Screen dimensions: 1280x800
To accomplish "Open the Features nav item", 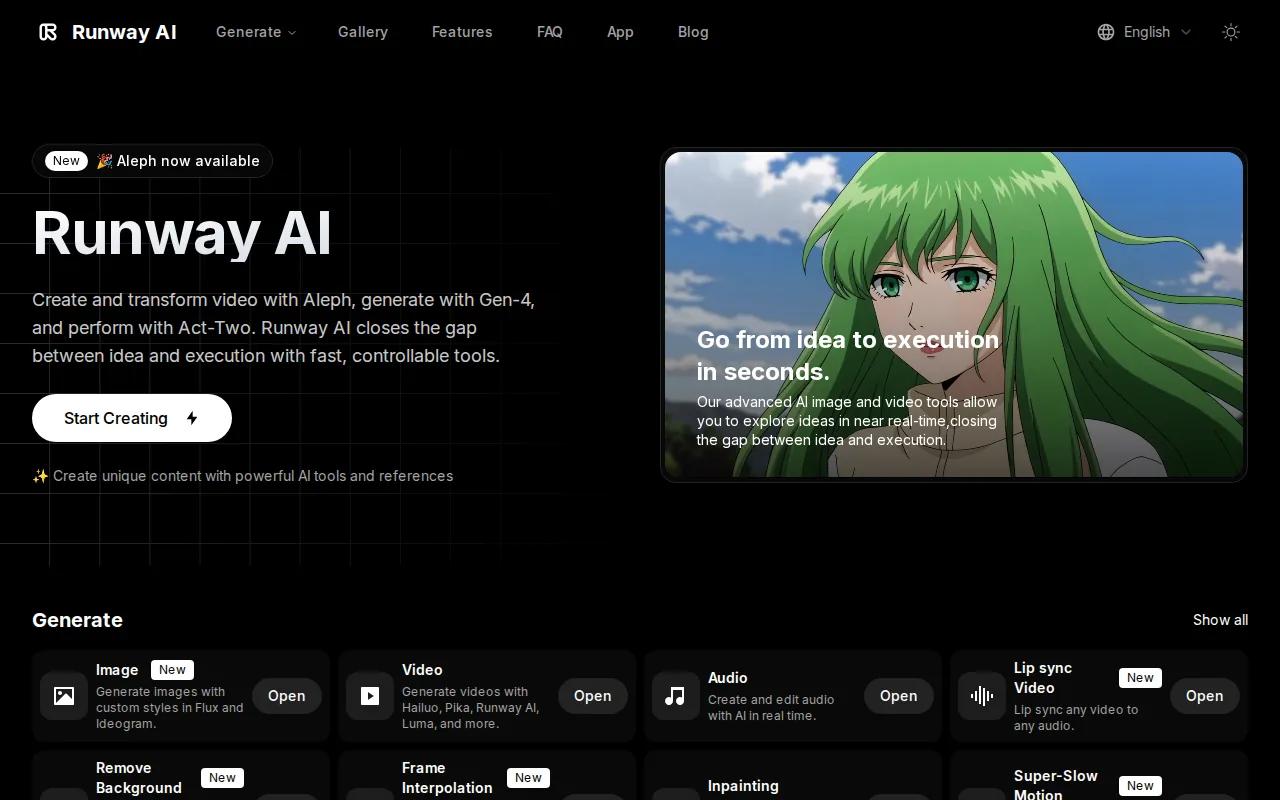I will tap(462, 32).
